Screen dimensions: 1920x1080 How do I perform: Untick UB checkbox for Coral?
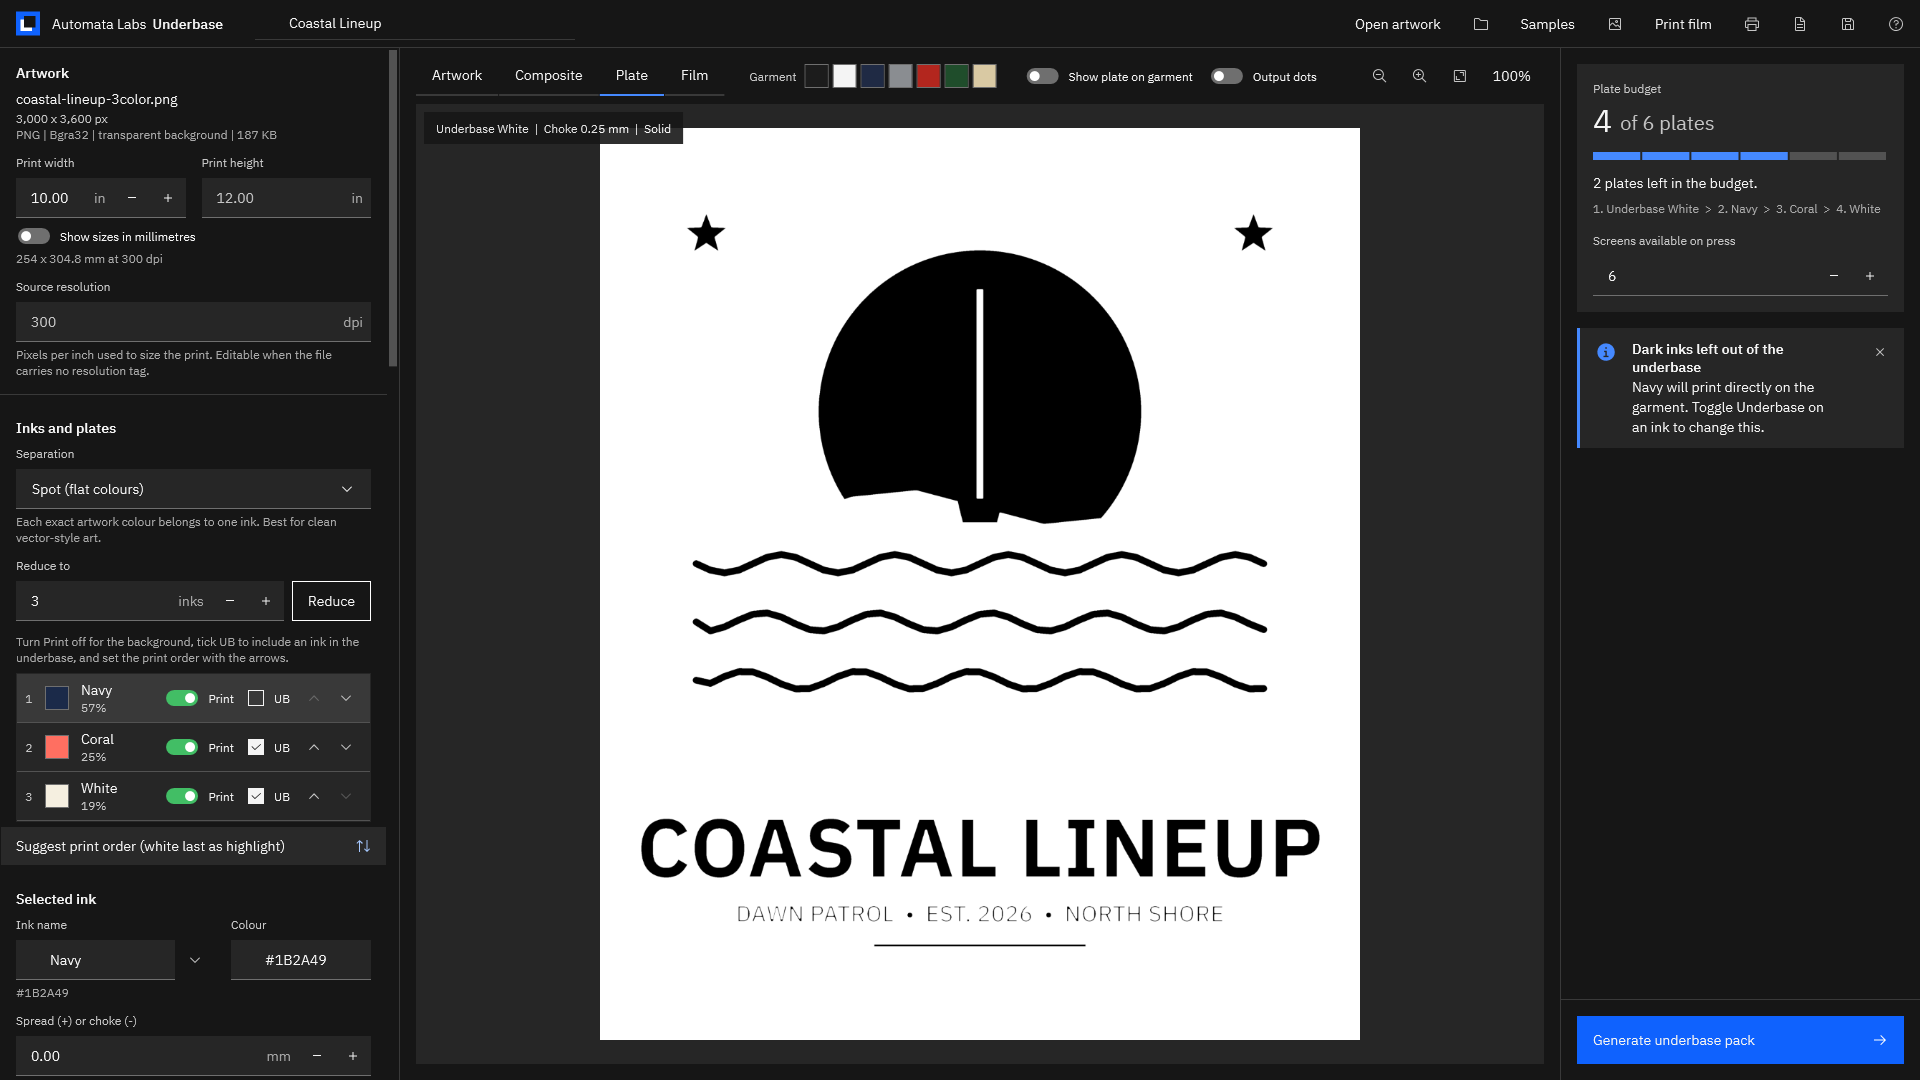(x=256, y=747)
